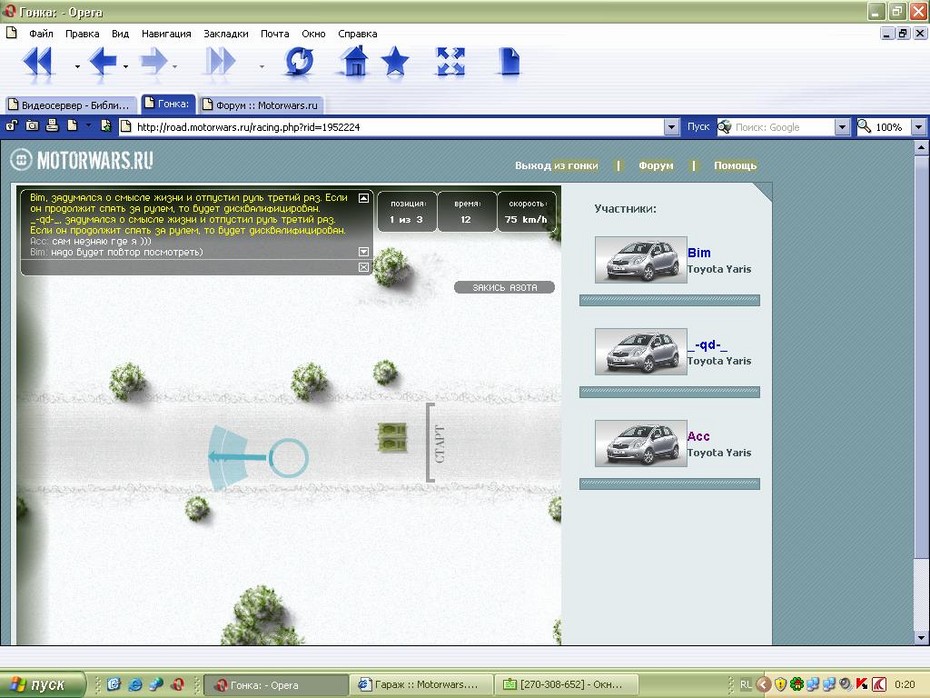The width and height of the screenshot is (930, 698).
Task: Click the Выход из гонки link
Action: [x=556, y=165]
